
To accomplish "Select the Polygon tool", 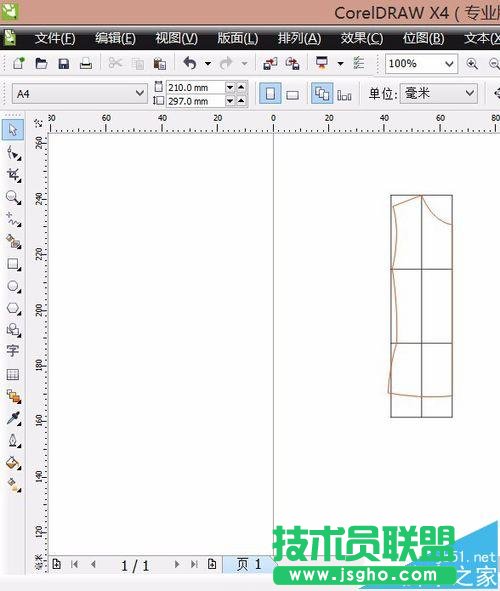I will coord(14,308).
